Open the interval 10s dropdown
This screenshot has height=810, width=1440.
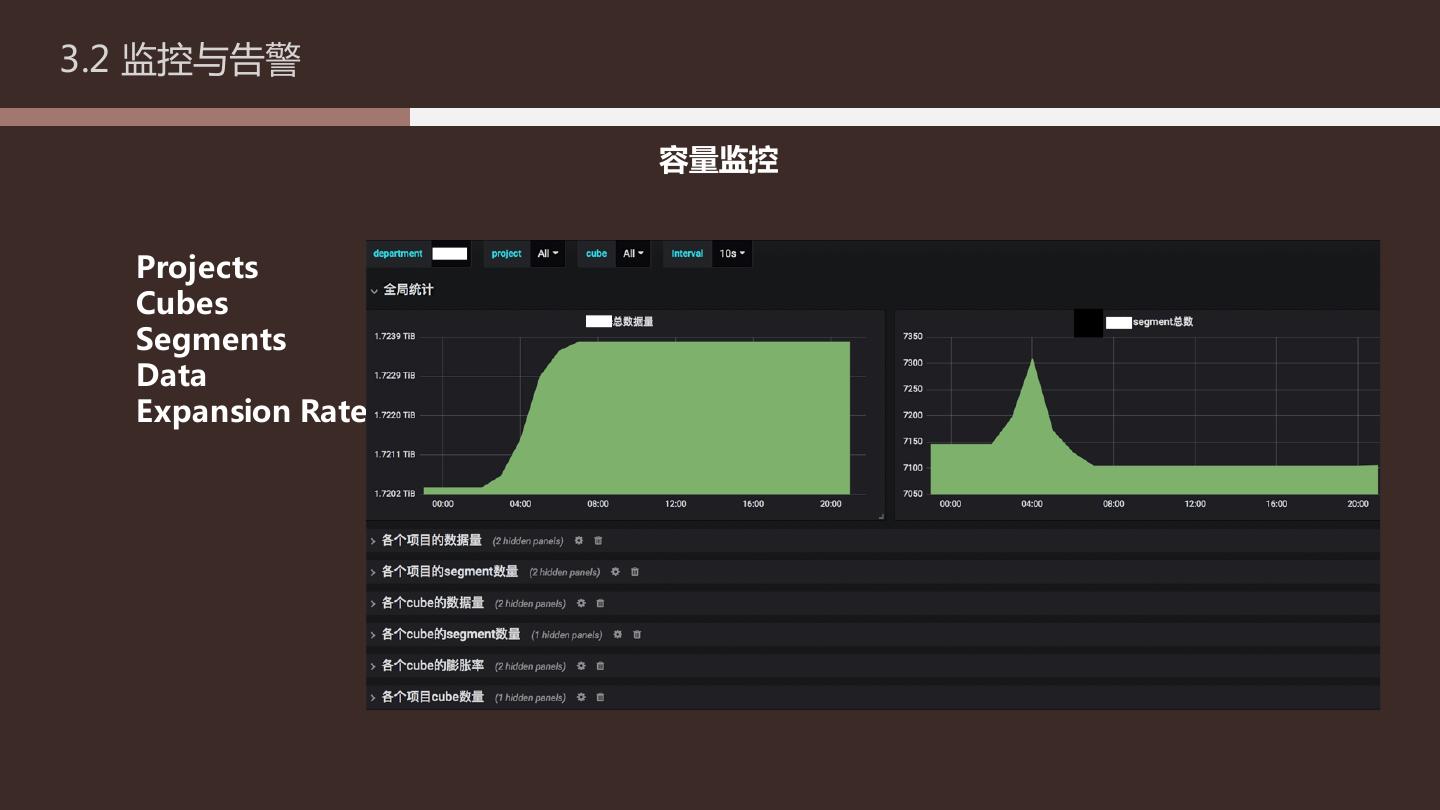(732, 254)
